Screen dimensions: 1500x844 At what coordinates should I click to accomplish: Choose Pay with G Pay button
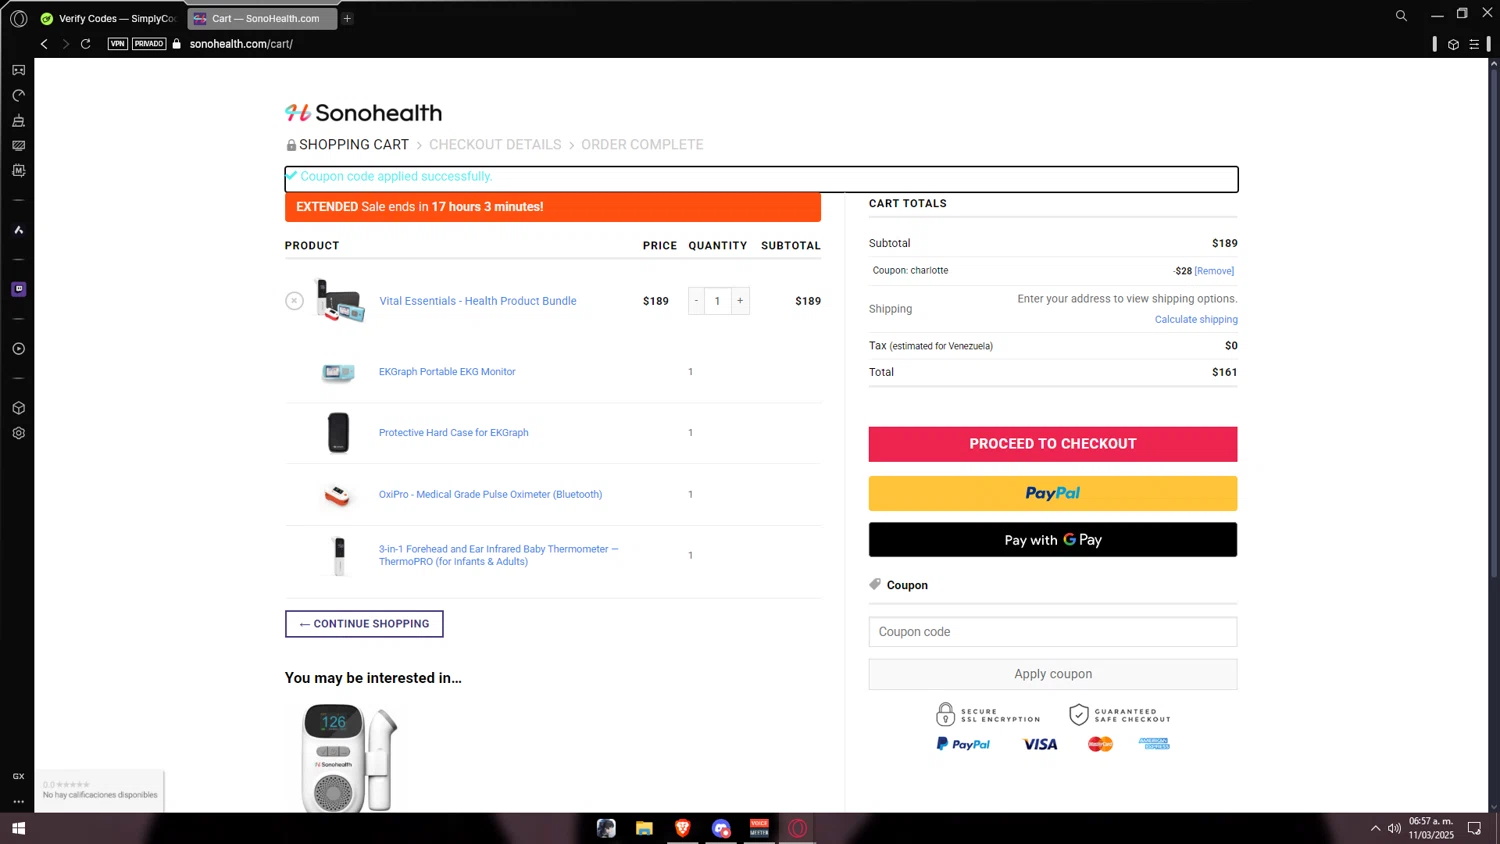click(1053, 540)
